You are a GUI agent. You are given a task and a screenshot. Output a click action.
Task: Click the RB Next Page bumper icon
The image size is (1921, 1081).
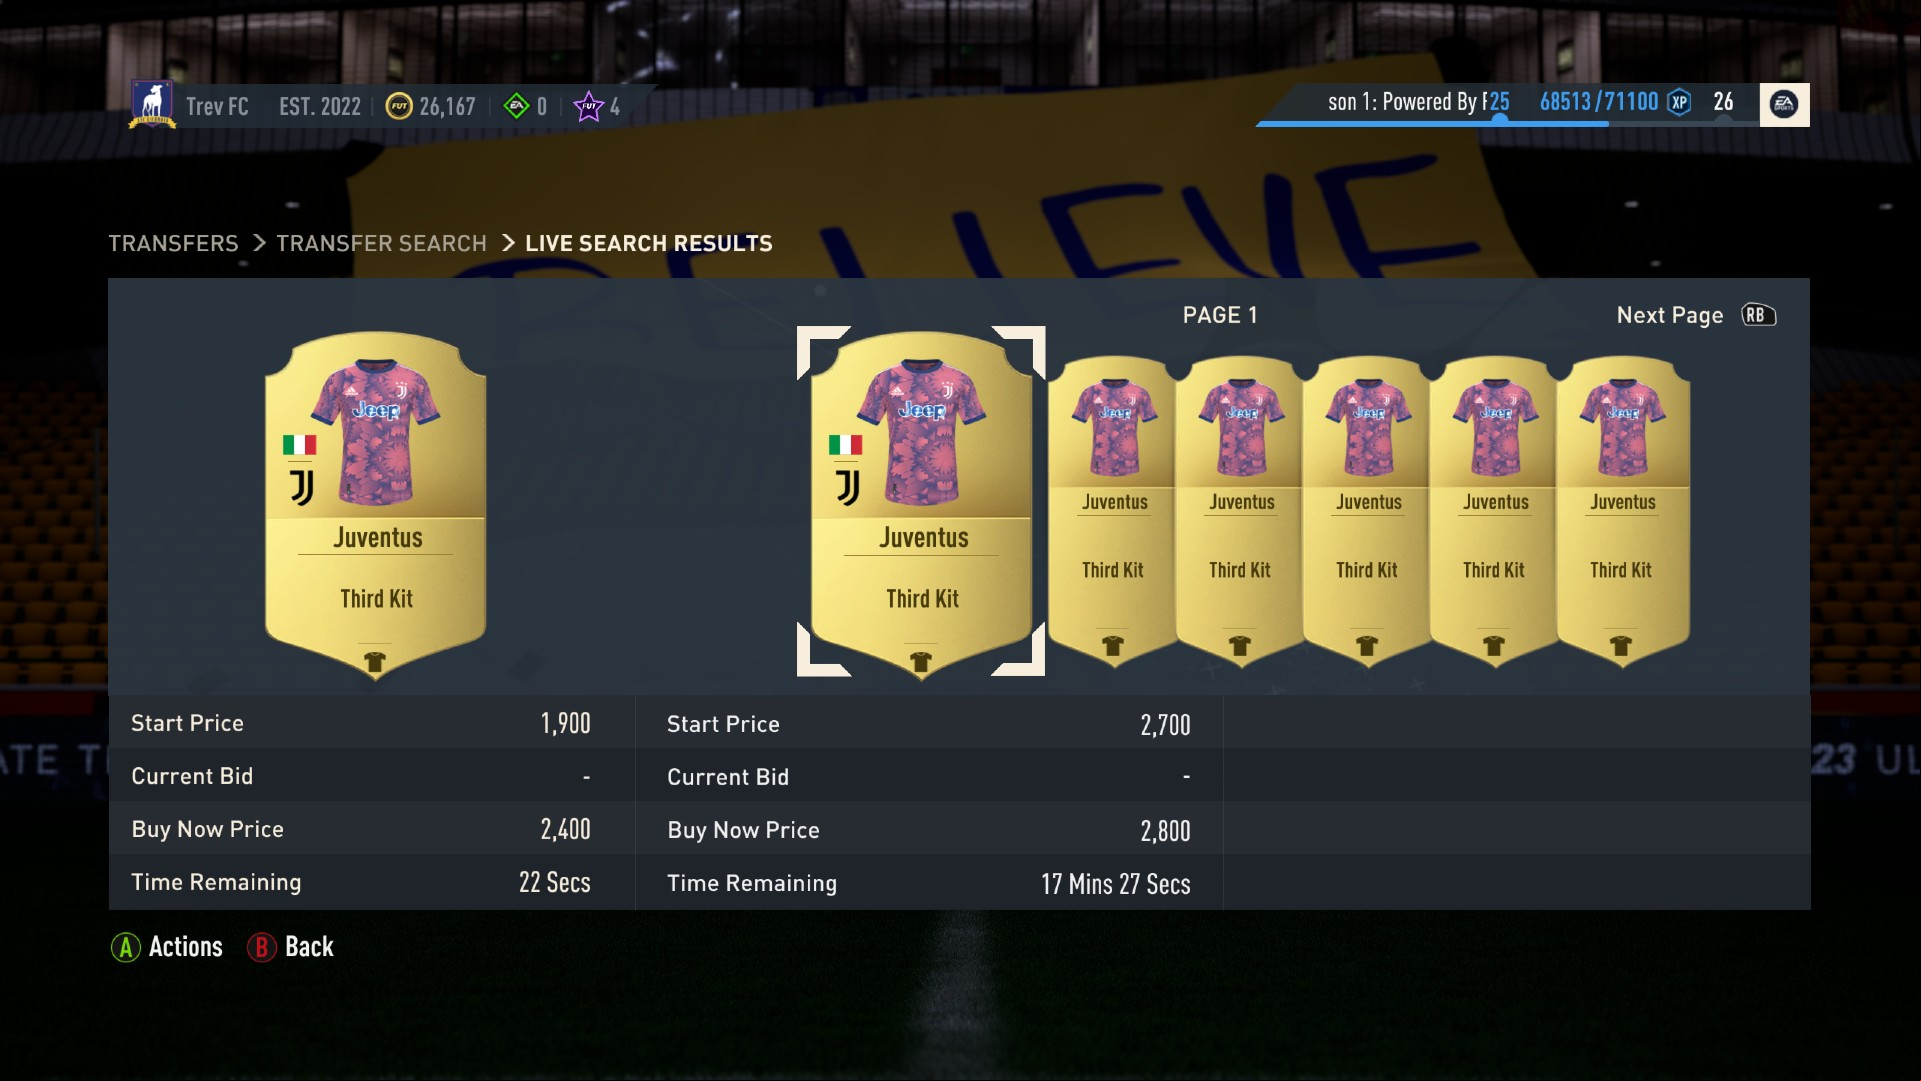tap(1758, 315)
